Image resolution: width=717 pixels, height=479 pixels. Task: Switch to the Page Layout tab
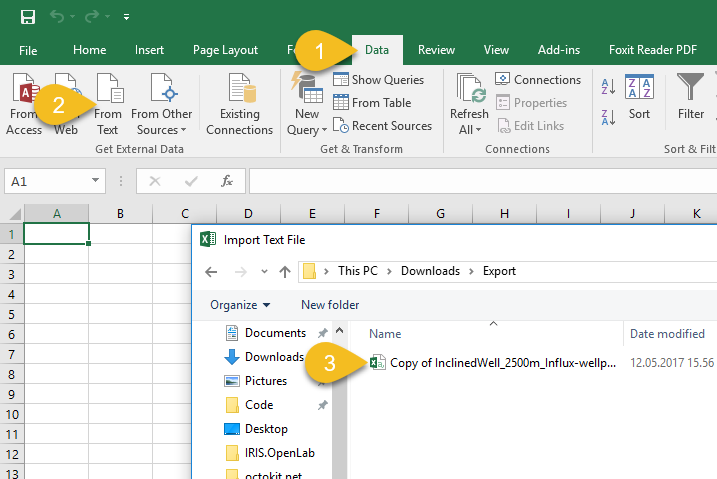click(x=225, y=50)
